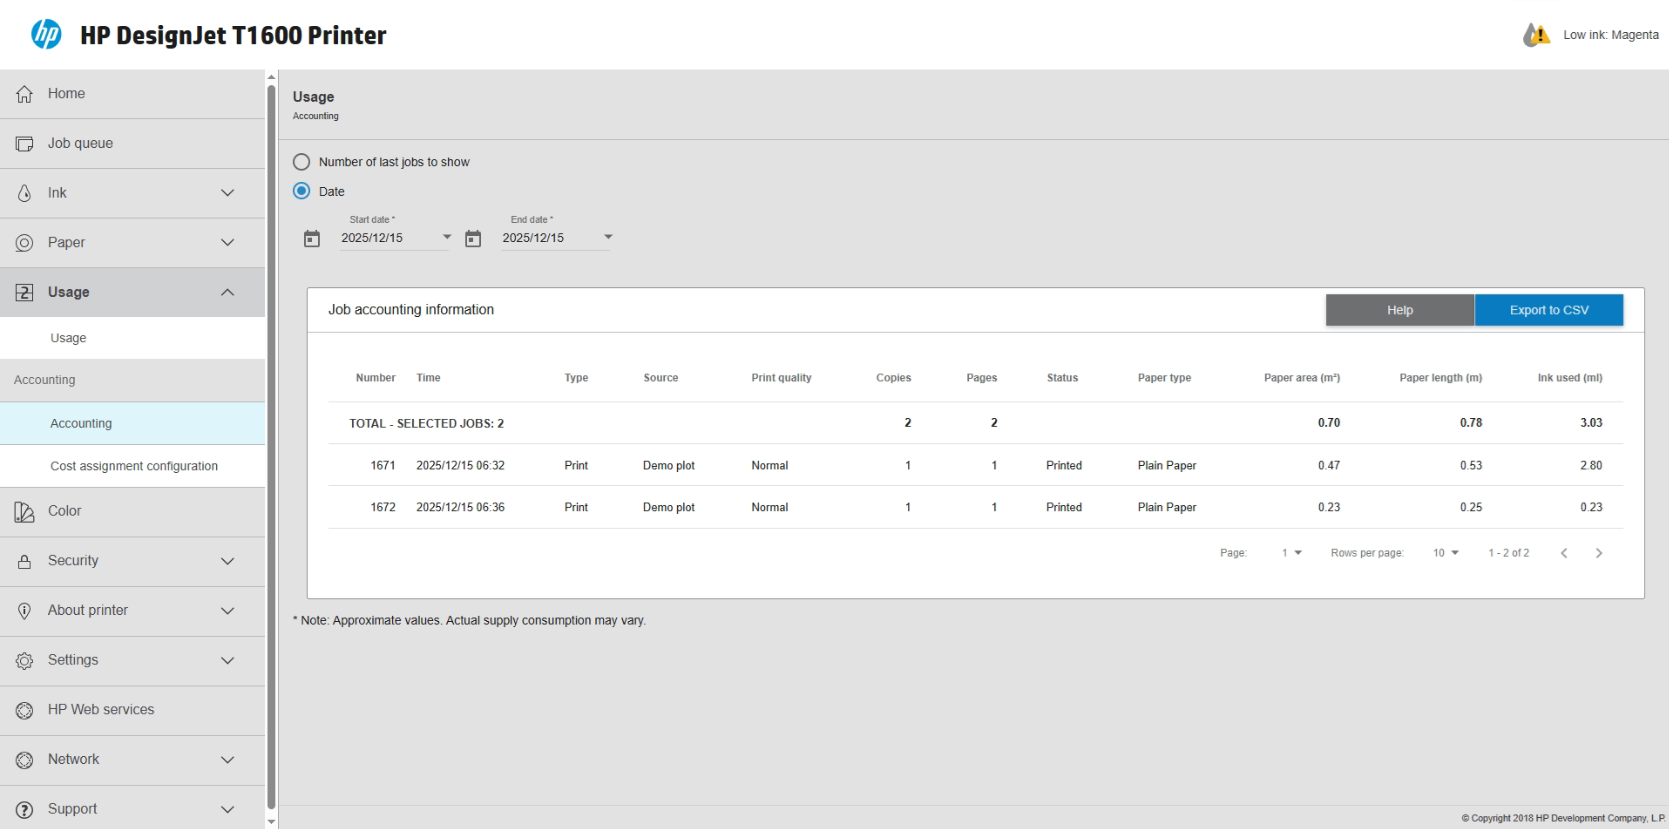This screenshot has height=829, width=1669.
Task: Open Cost assignment configuration
Action: point(132,466)
